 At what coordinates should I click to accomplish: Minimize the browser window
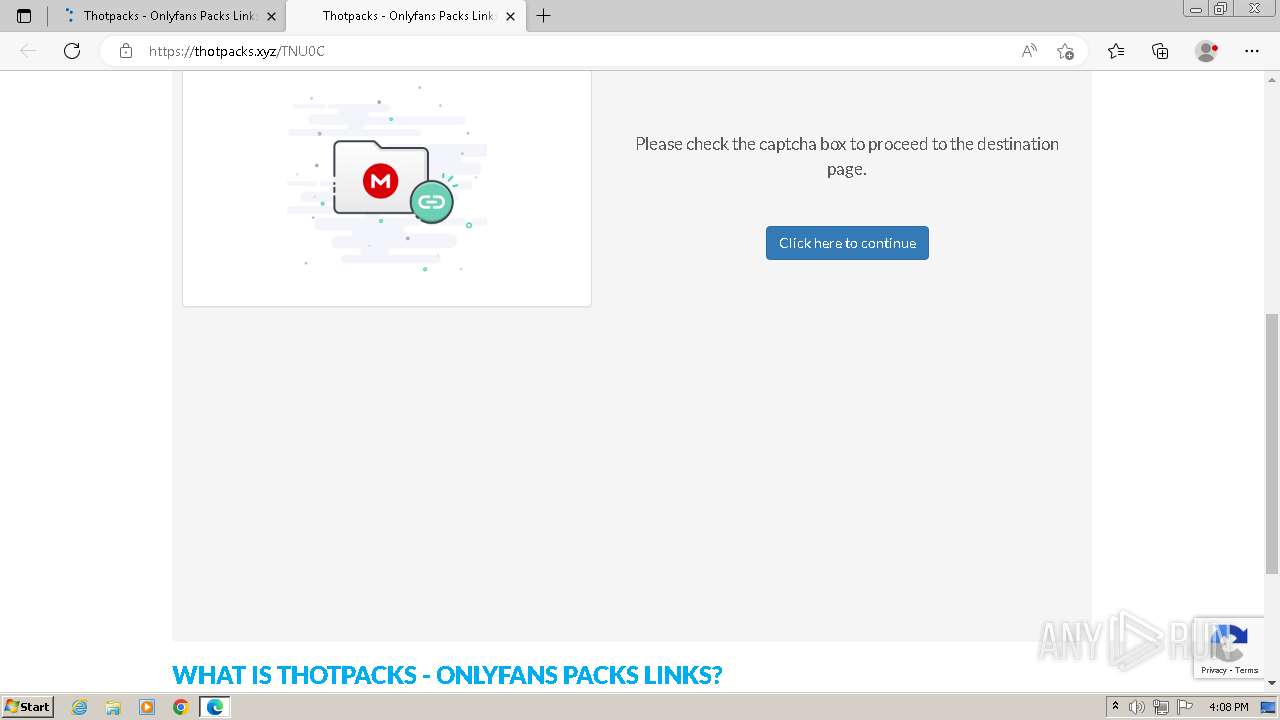[1195, 9]
